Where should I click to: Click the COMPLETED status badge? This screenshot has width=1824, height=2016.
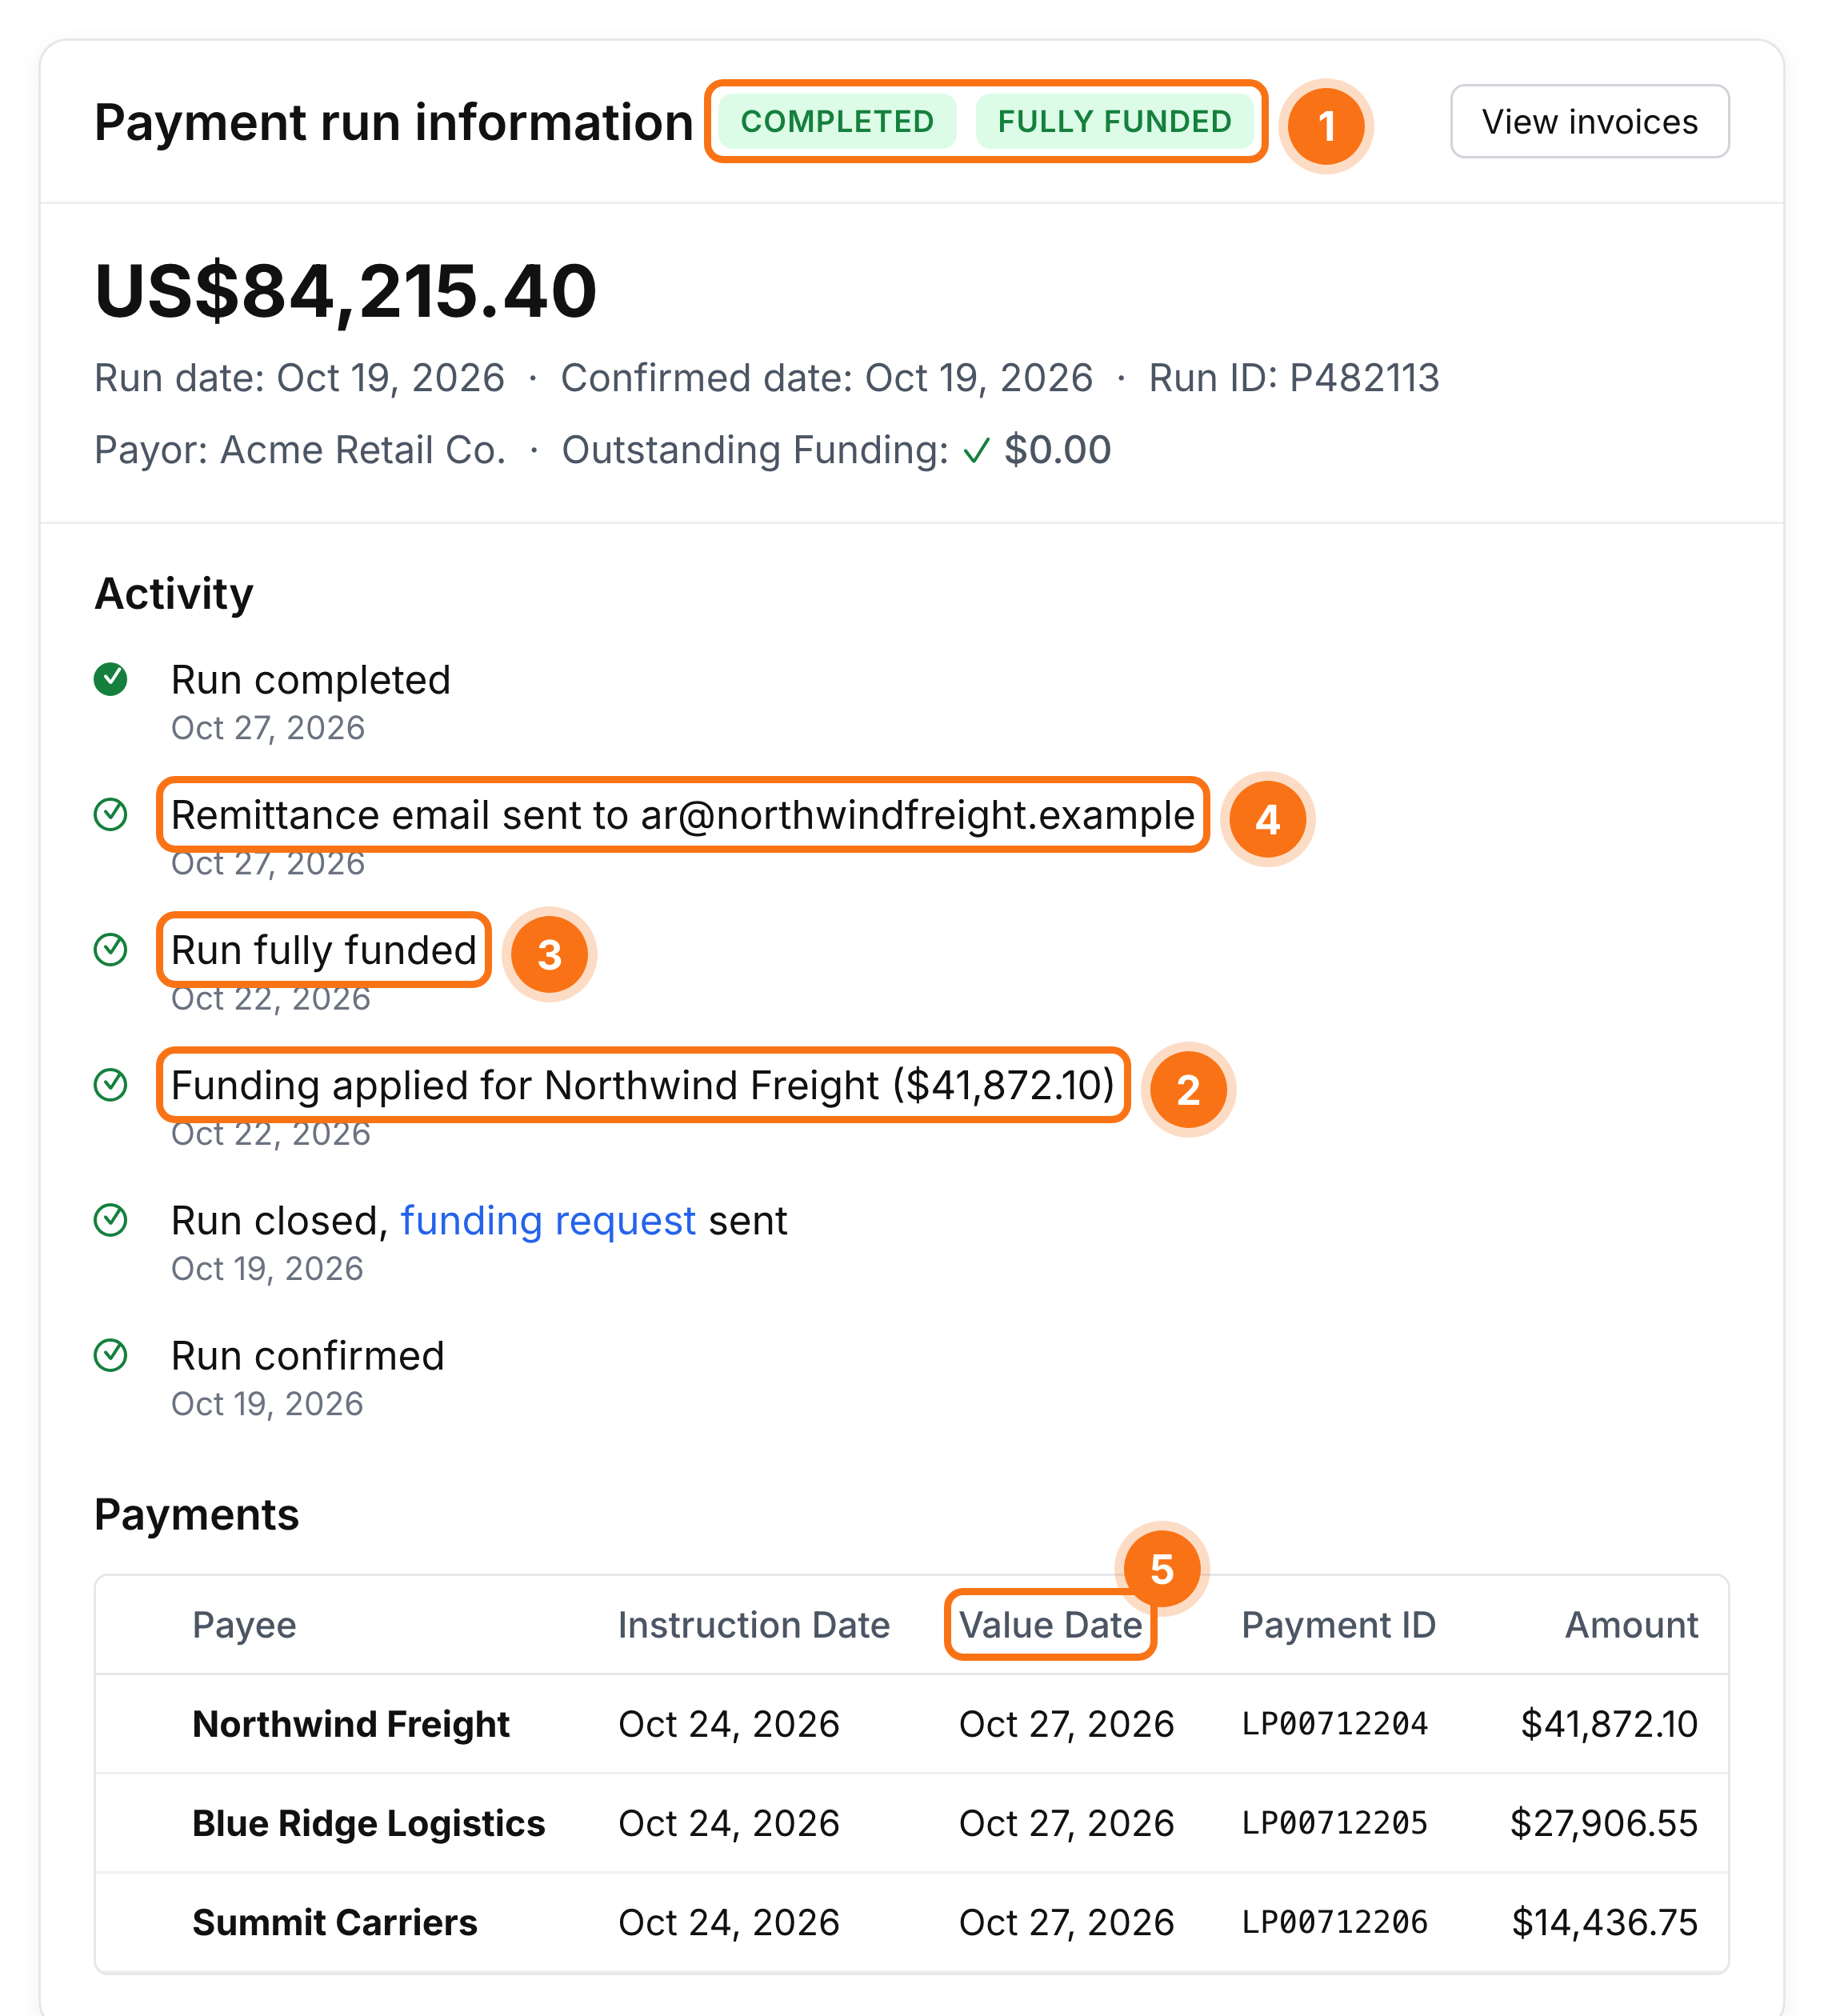pos(837,121)
